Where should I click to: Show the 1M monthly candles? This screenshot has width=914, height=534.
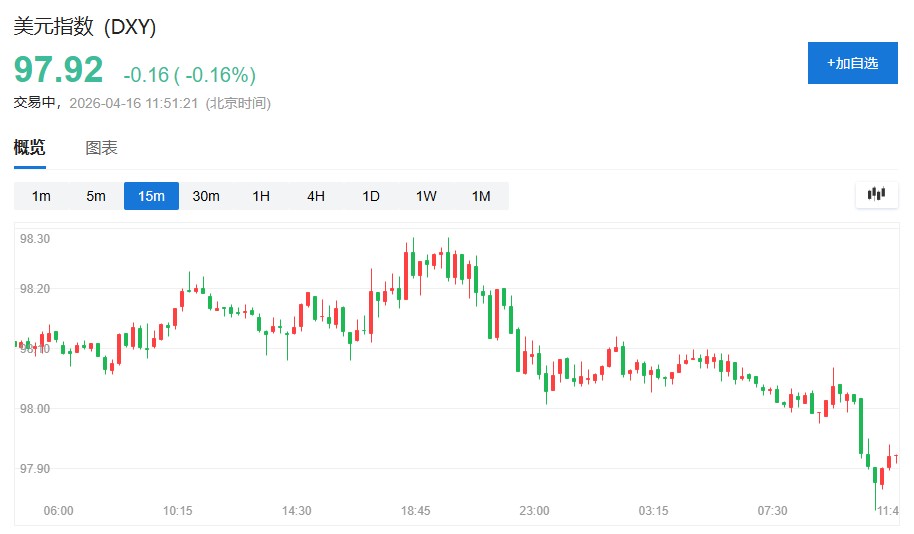point(481,196)
